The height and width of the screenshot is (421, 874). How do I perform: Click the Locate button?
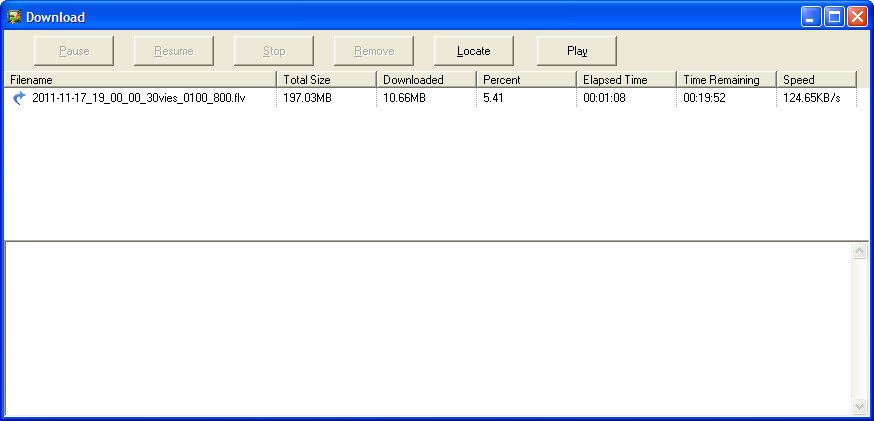[x=474, y=51]
